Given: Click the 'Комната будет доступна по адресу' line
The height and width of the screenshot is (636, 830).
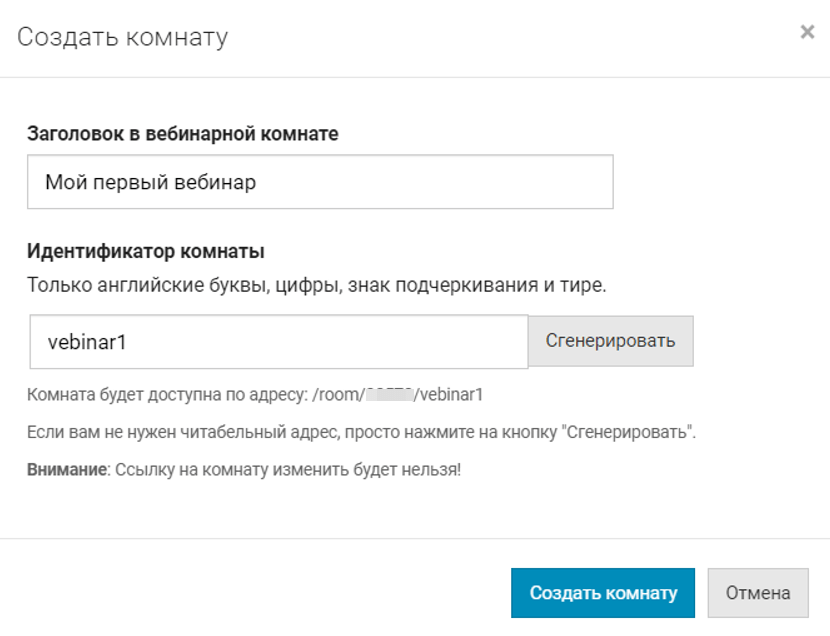Looking at the screenshot, I should [168, 395].
